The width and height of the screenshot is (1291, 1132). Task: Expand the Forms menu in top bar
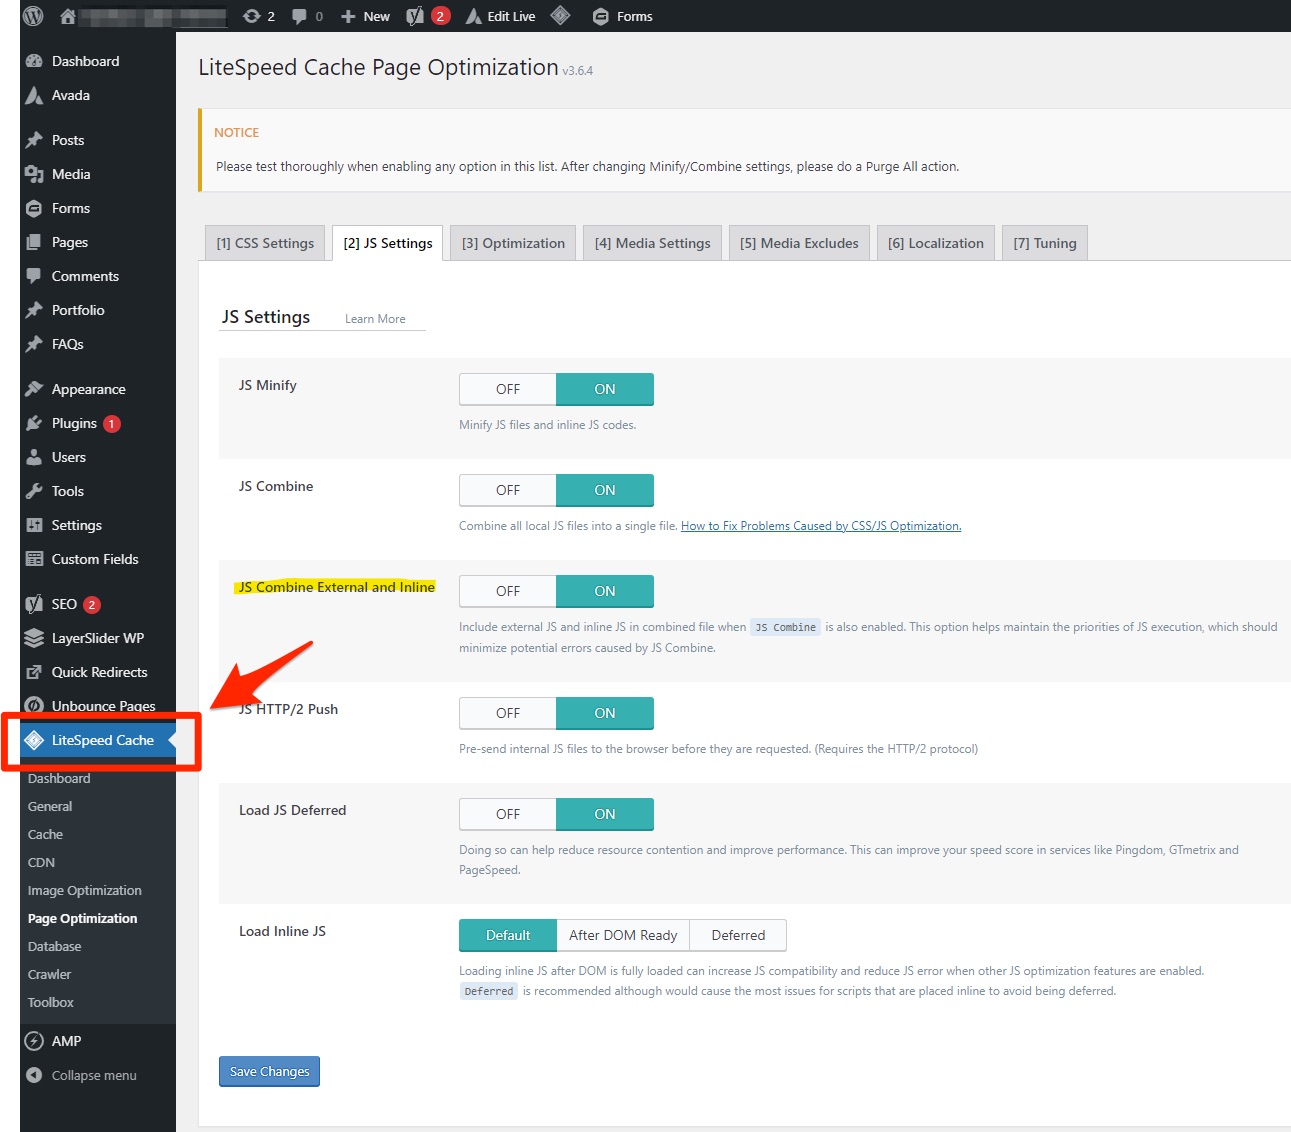pos(622,16)
